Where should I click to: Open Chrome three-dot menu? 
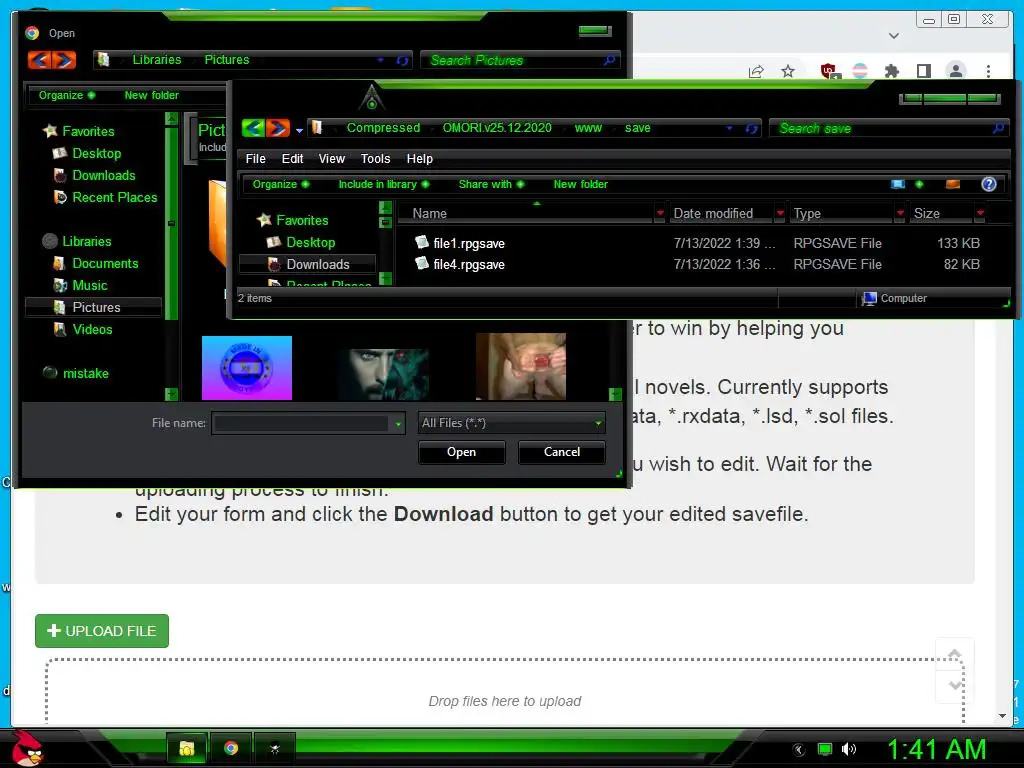click(988, 71)
